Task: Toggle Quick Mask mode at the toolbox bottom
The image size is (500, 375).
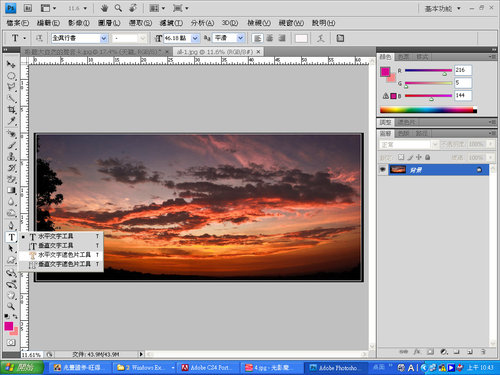Action: pyautogui.click(x=11, y=342)
